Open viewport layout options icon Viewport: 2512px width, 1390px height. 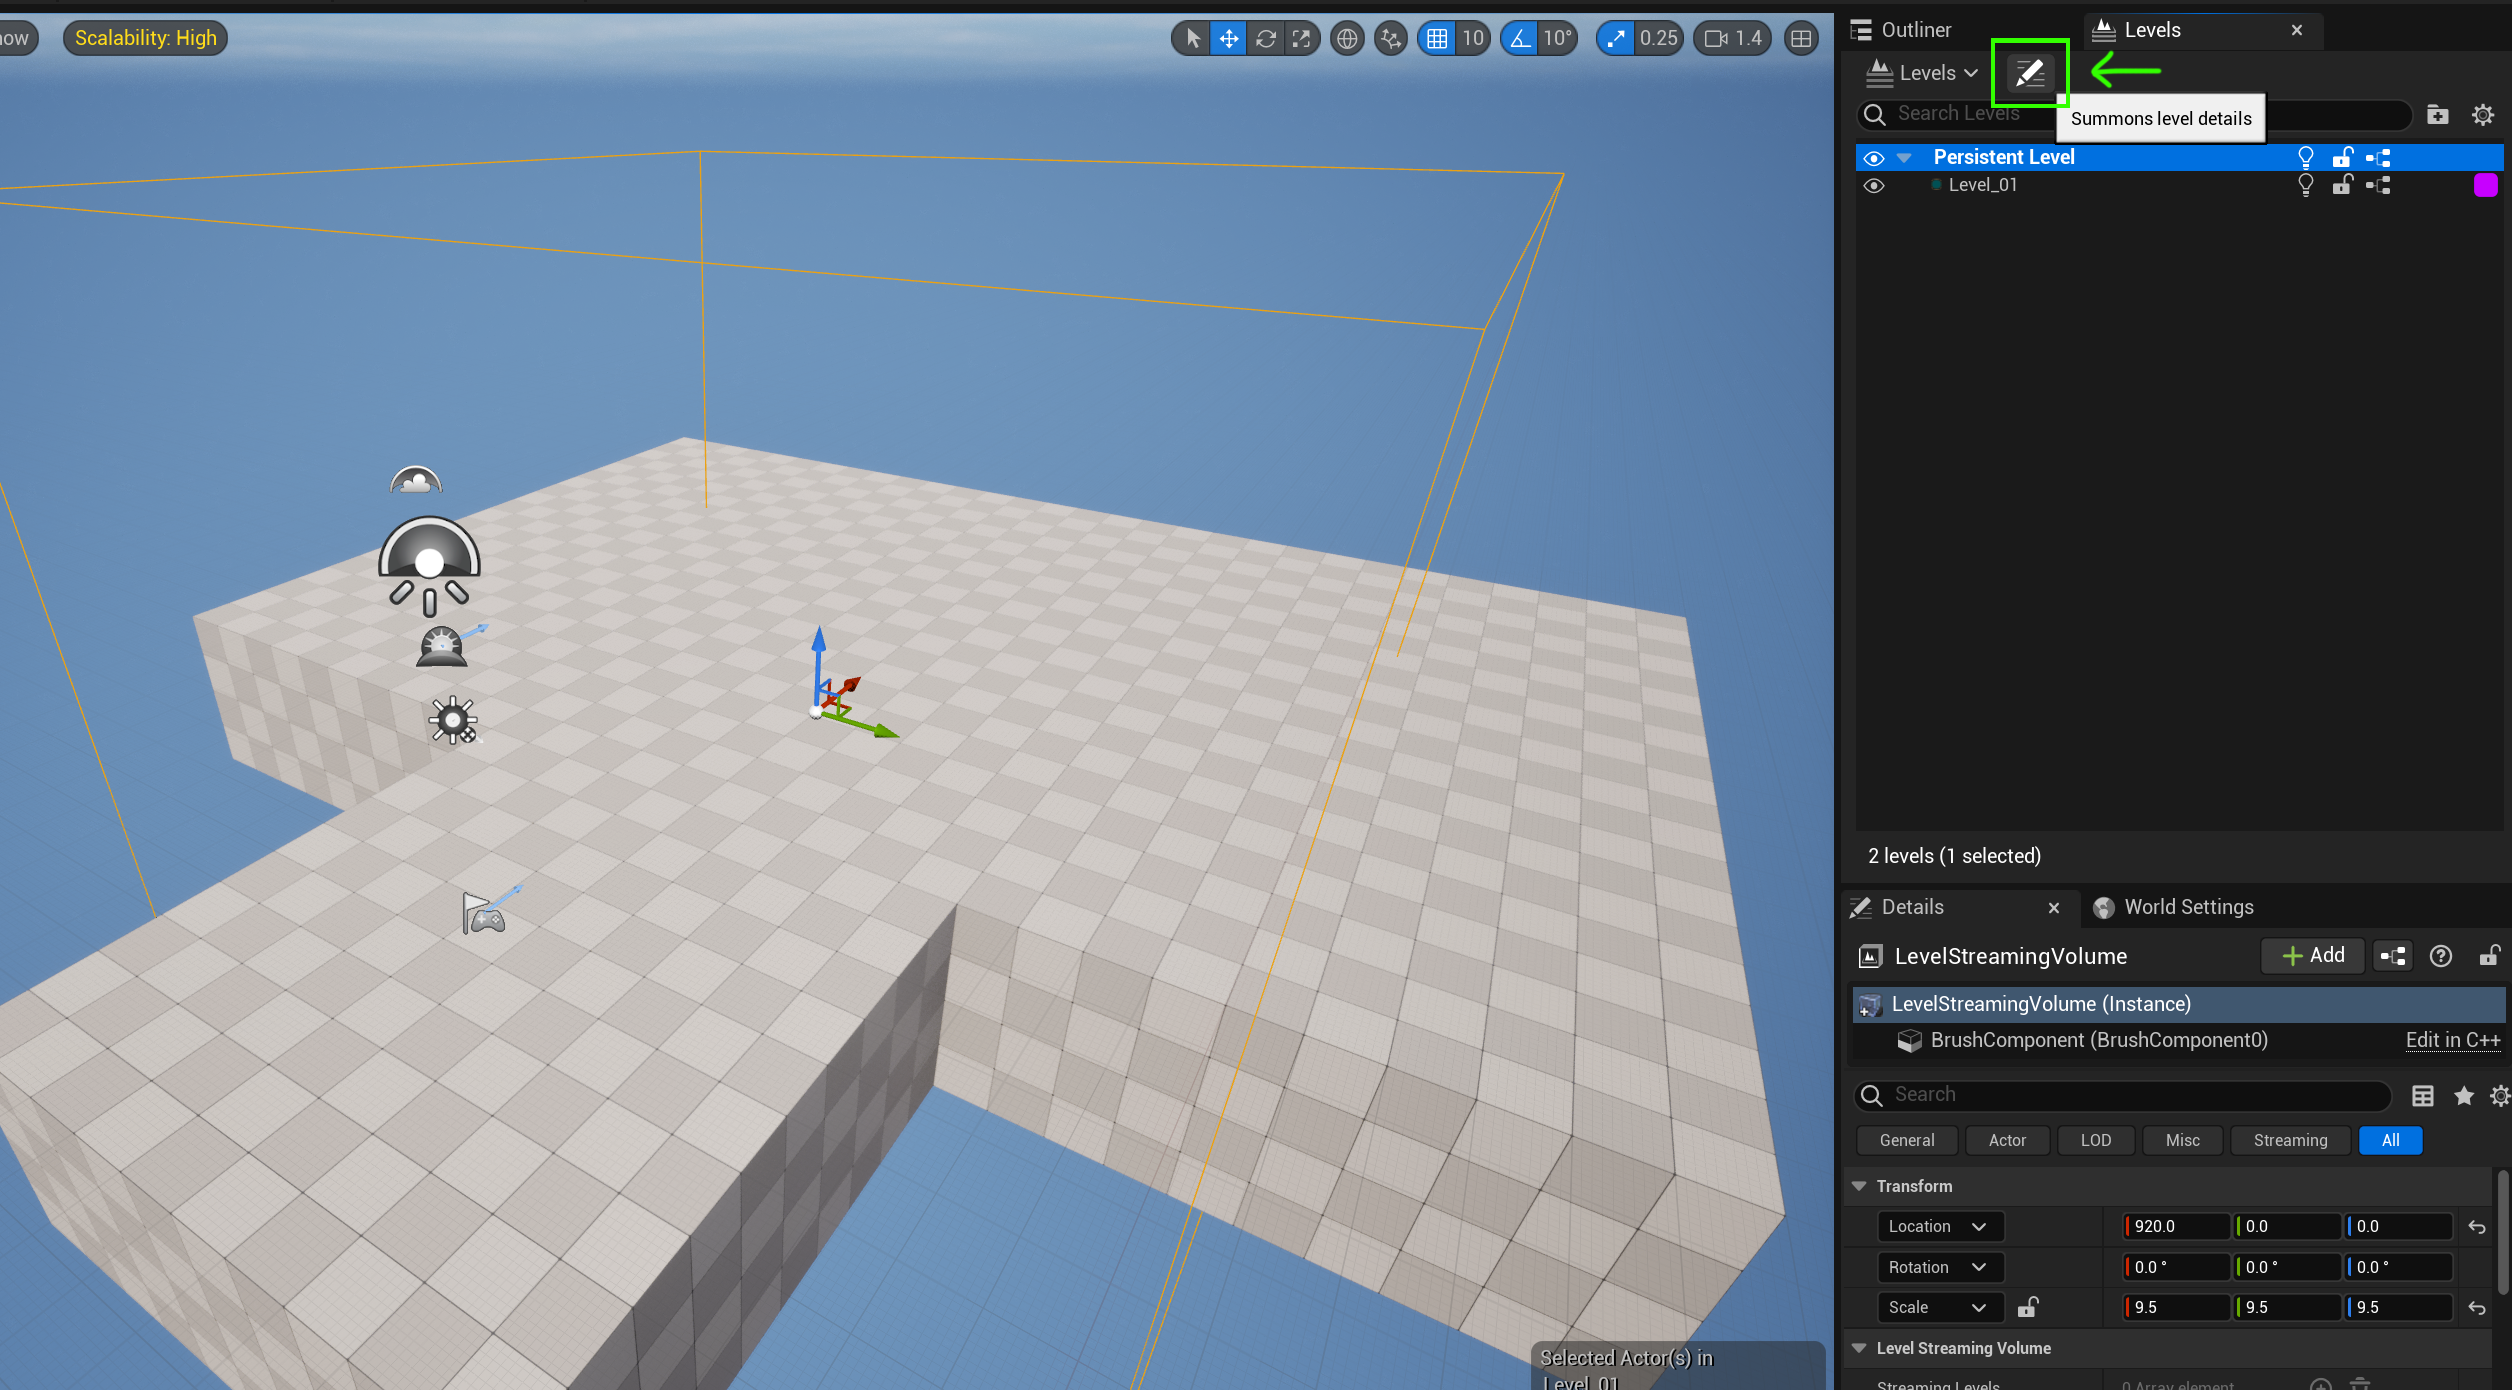tap(1801, 39)
